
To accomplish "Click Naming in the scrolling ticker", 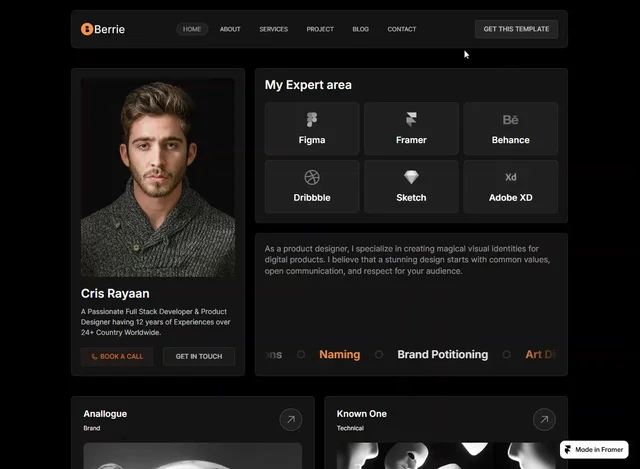I will [x=340, y=354].
